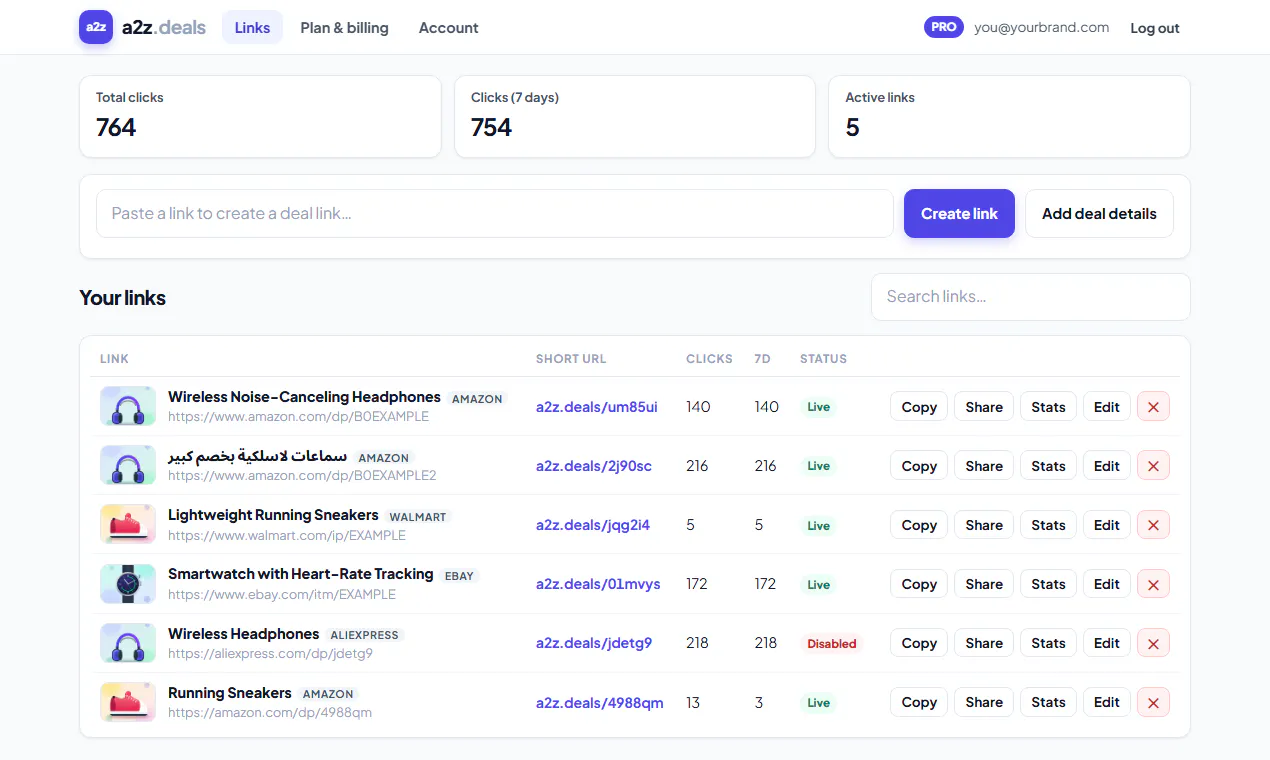
Task: Delete the Smartwatch with Heart-Rate Tracking link
Action: [1153, 584]
